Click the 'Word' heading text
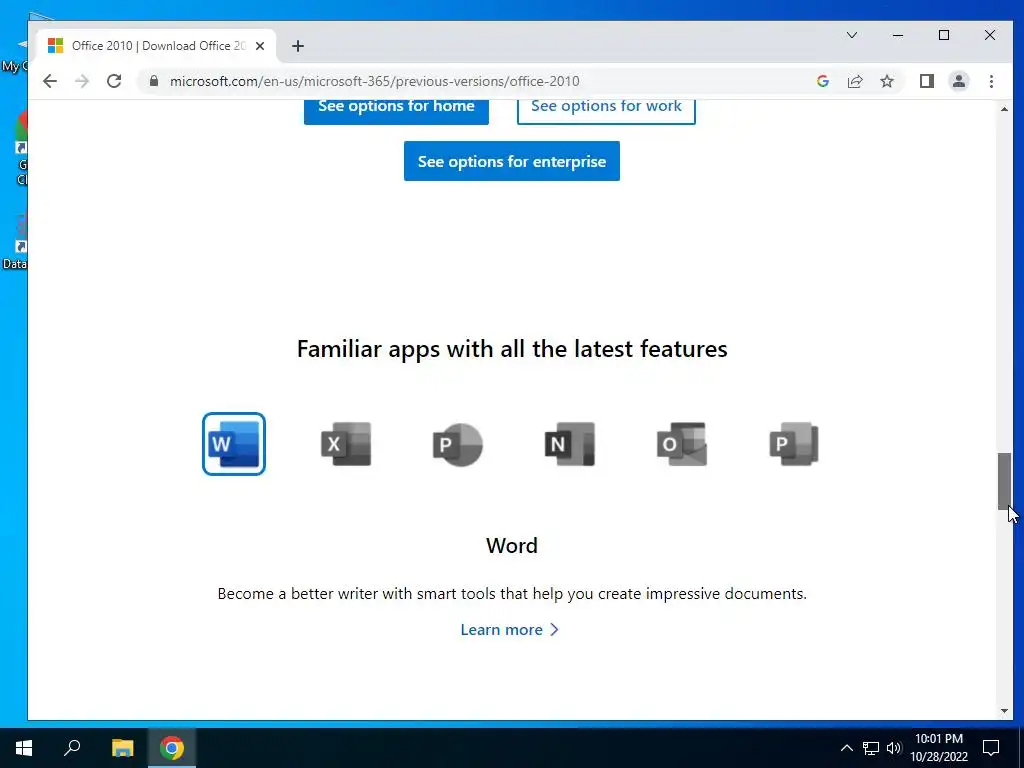Viewport: 1024px width, 768px height. point(512,545)
